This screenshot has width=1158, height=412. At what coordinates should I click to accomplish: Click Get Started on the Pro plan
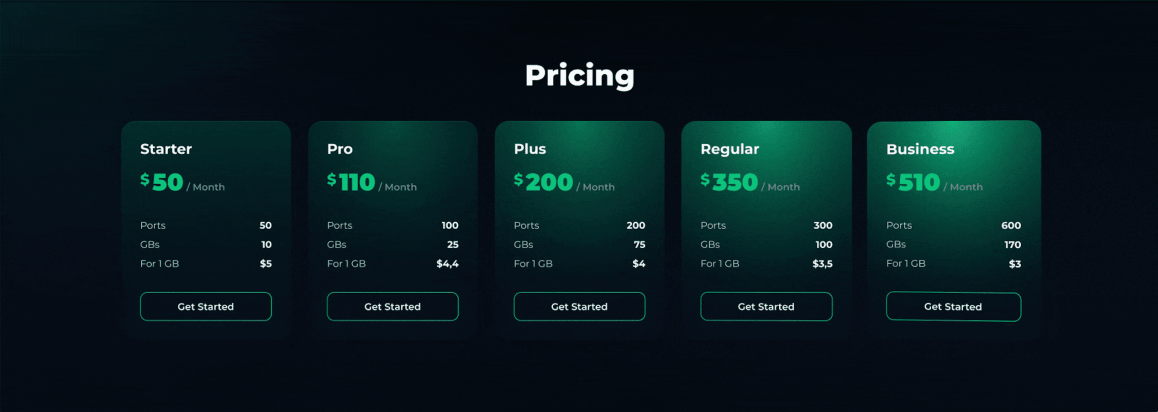tap(393, 306)
